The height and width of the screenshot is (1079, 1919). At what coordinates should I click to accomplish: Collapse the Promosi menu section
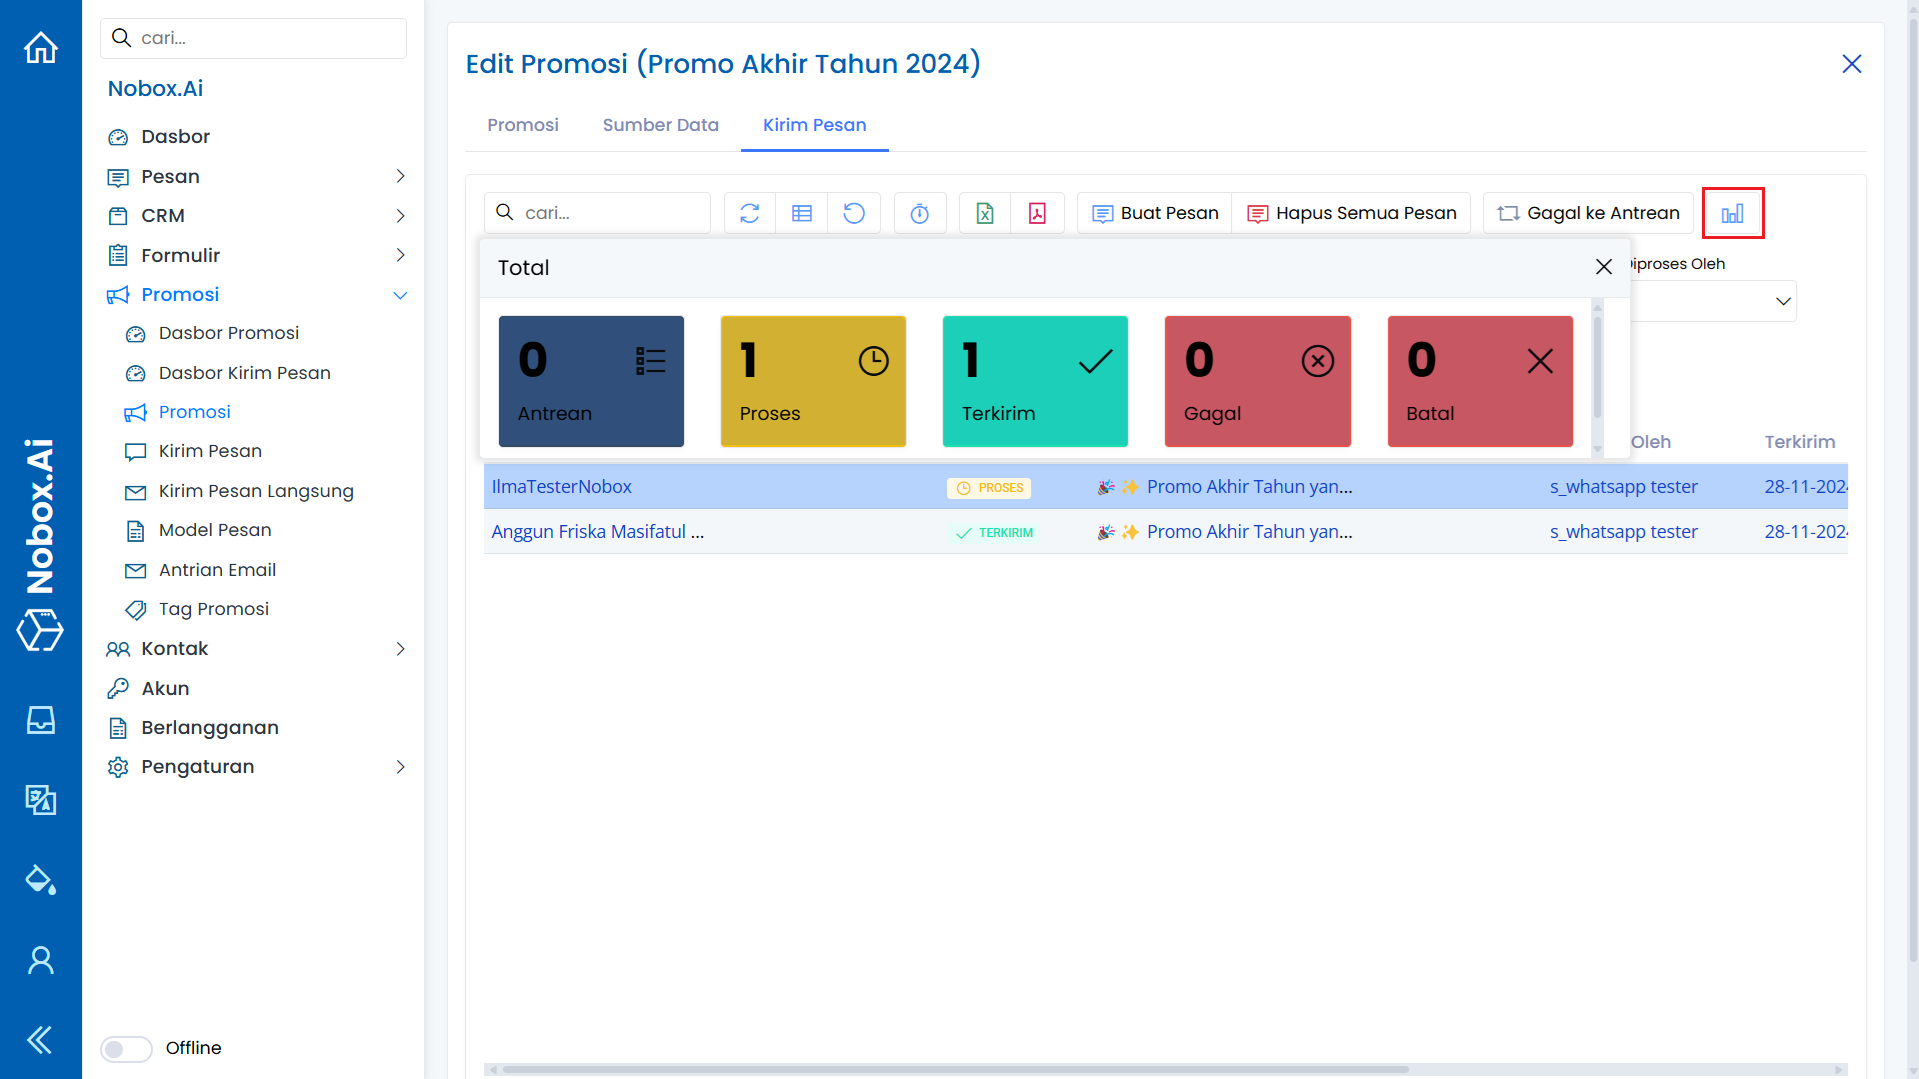(400, 295)
